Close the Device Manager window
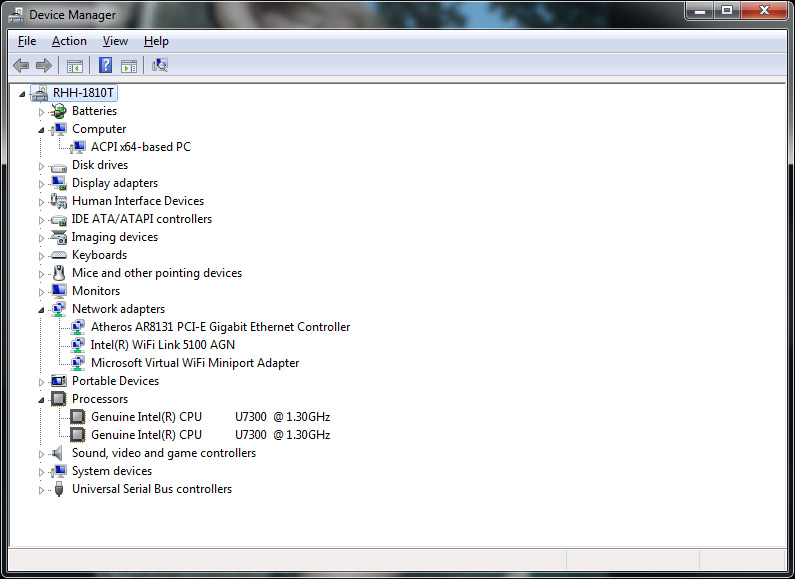The width and height of the screenshot is (795, 579). point(765,10)
